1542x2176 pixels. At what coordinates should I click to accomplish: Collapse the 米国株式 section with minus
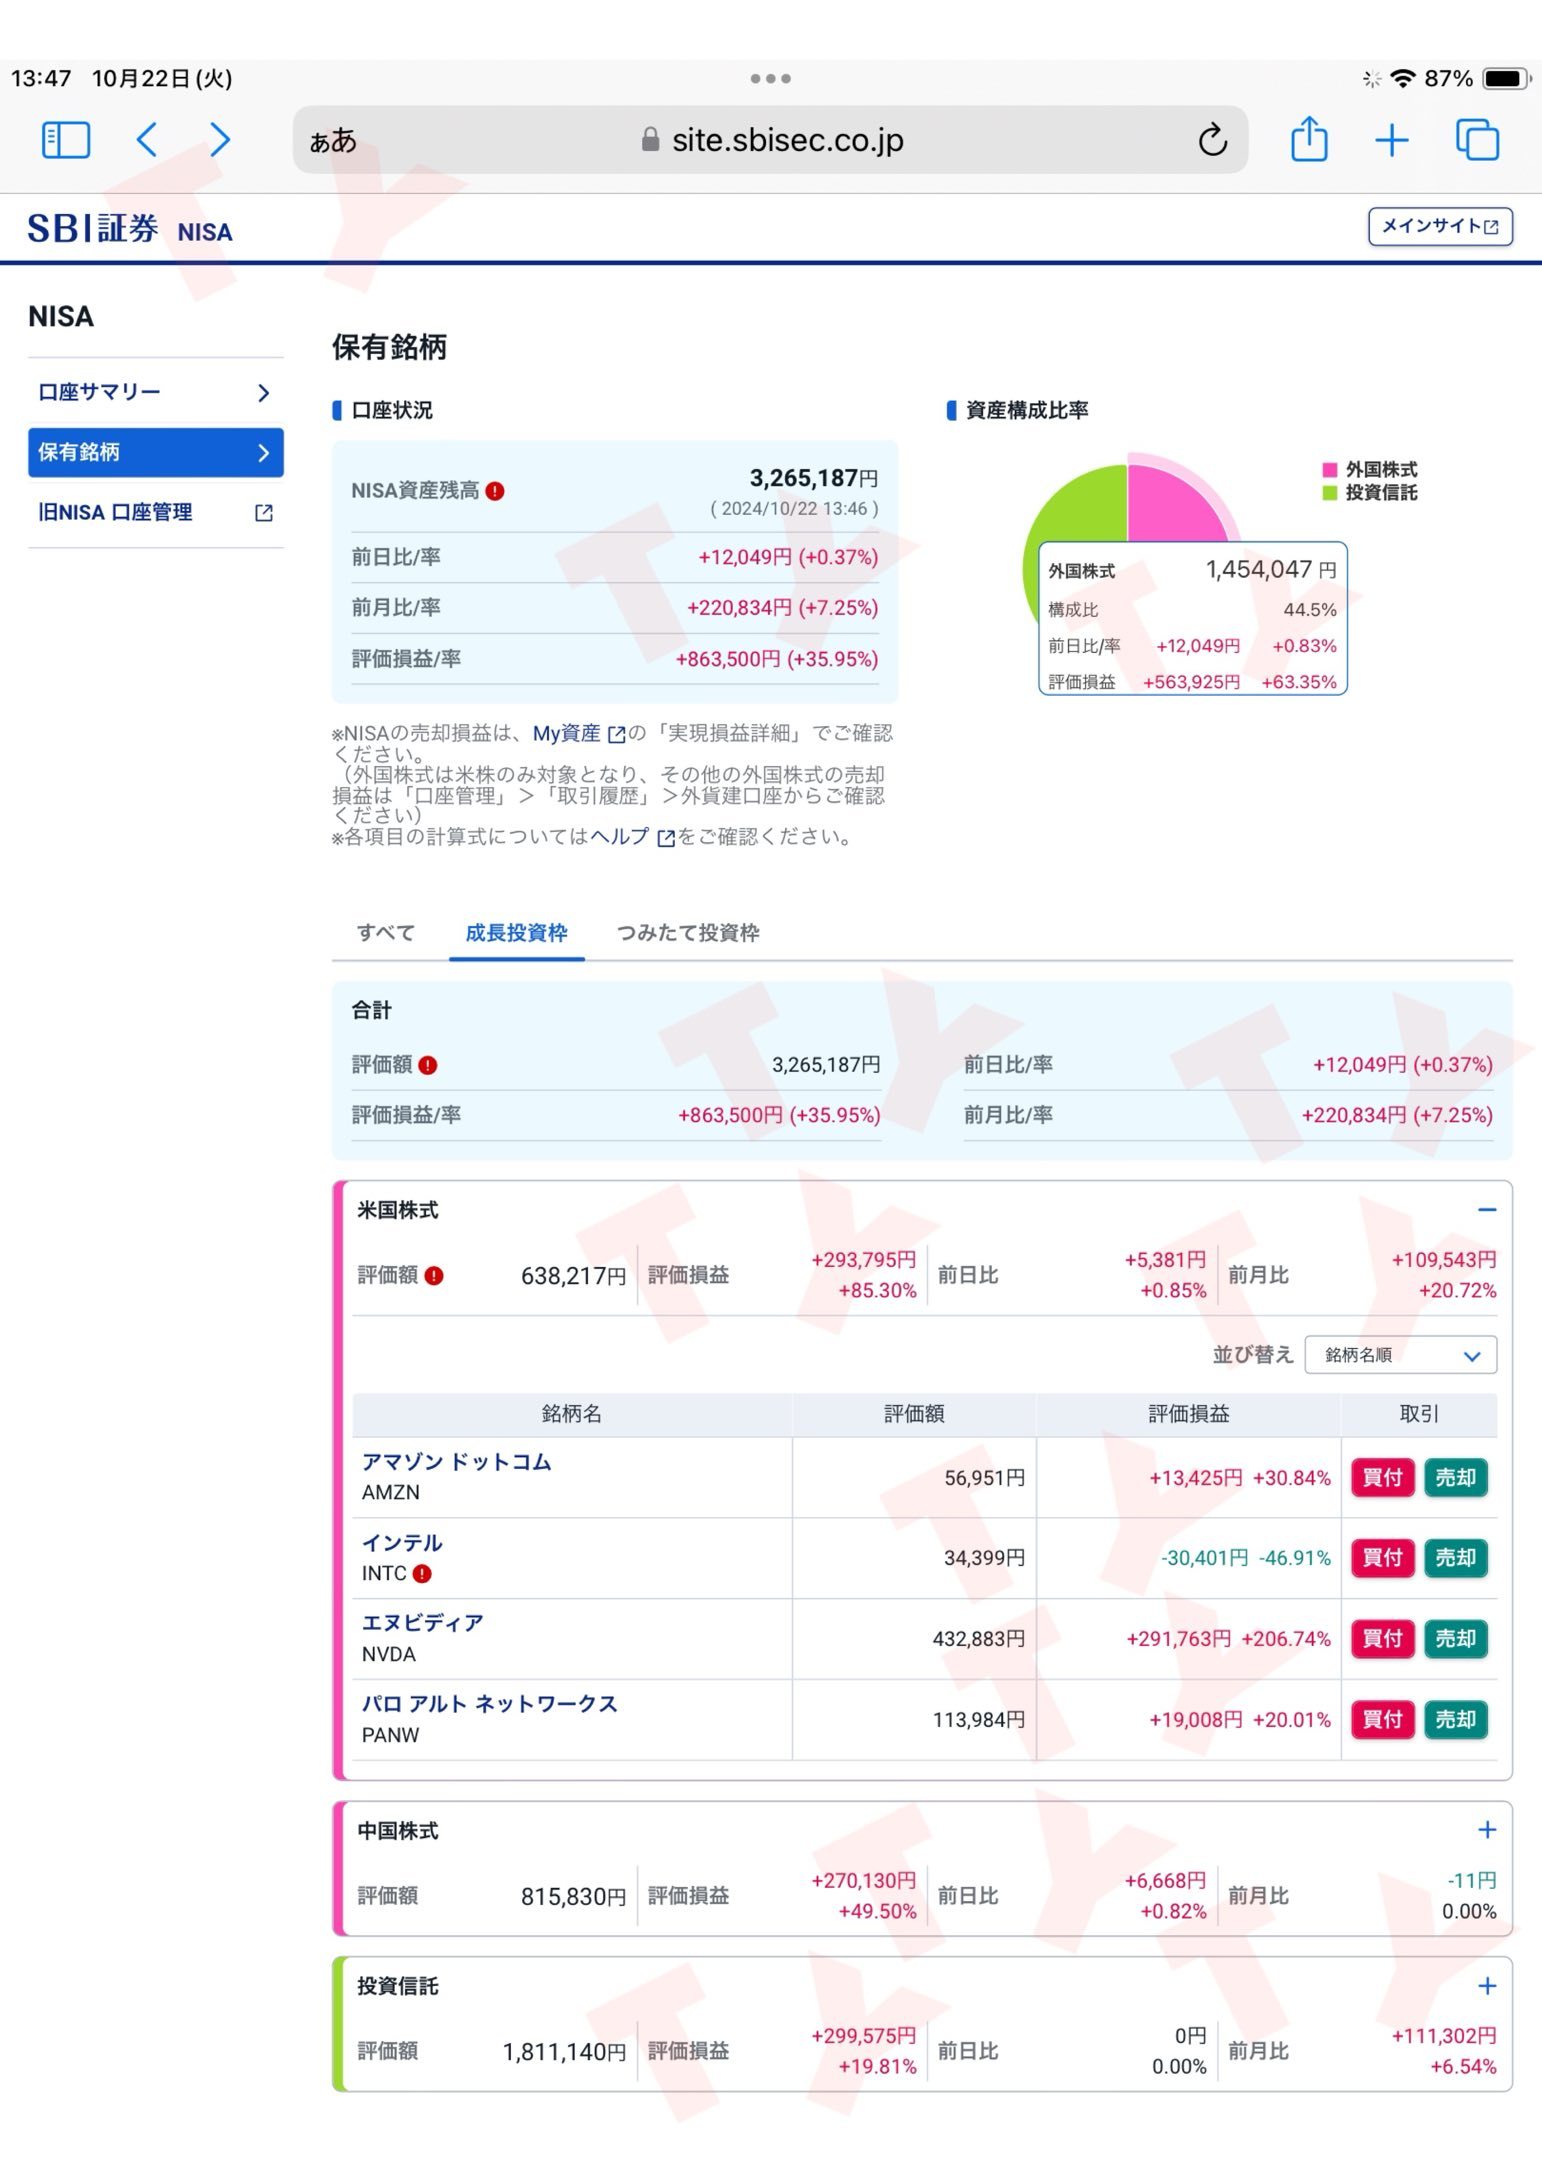[x=1487, y=1210]
